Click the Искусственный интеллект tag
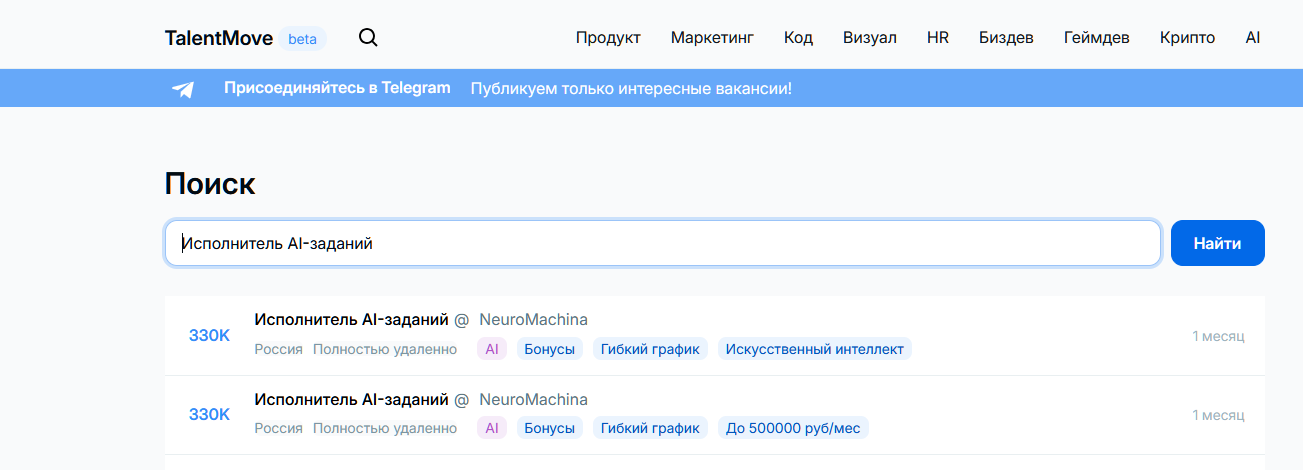 coord(814,349)
